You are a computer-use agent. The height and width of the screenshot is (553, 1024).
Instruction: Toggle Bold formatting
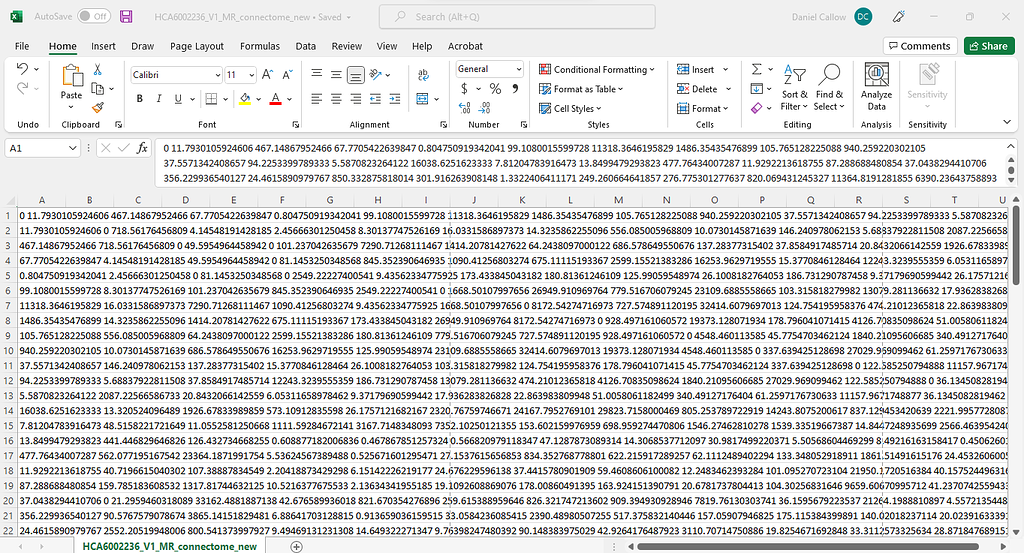click(138, 99)
